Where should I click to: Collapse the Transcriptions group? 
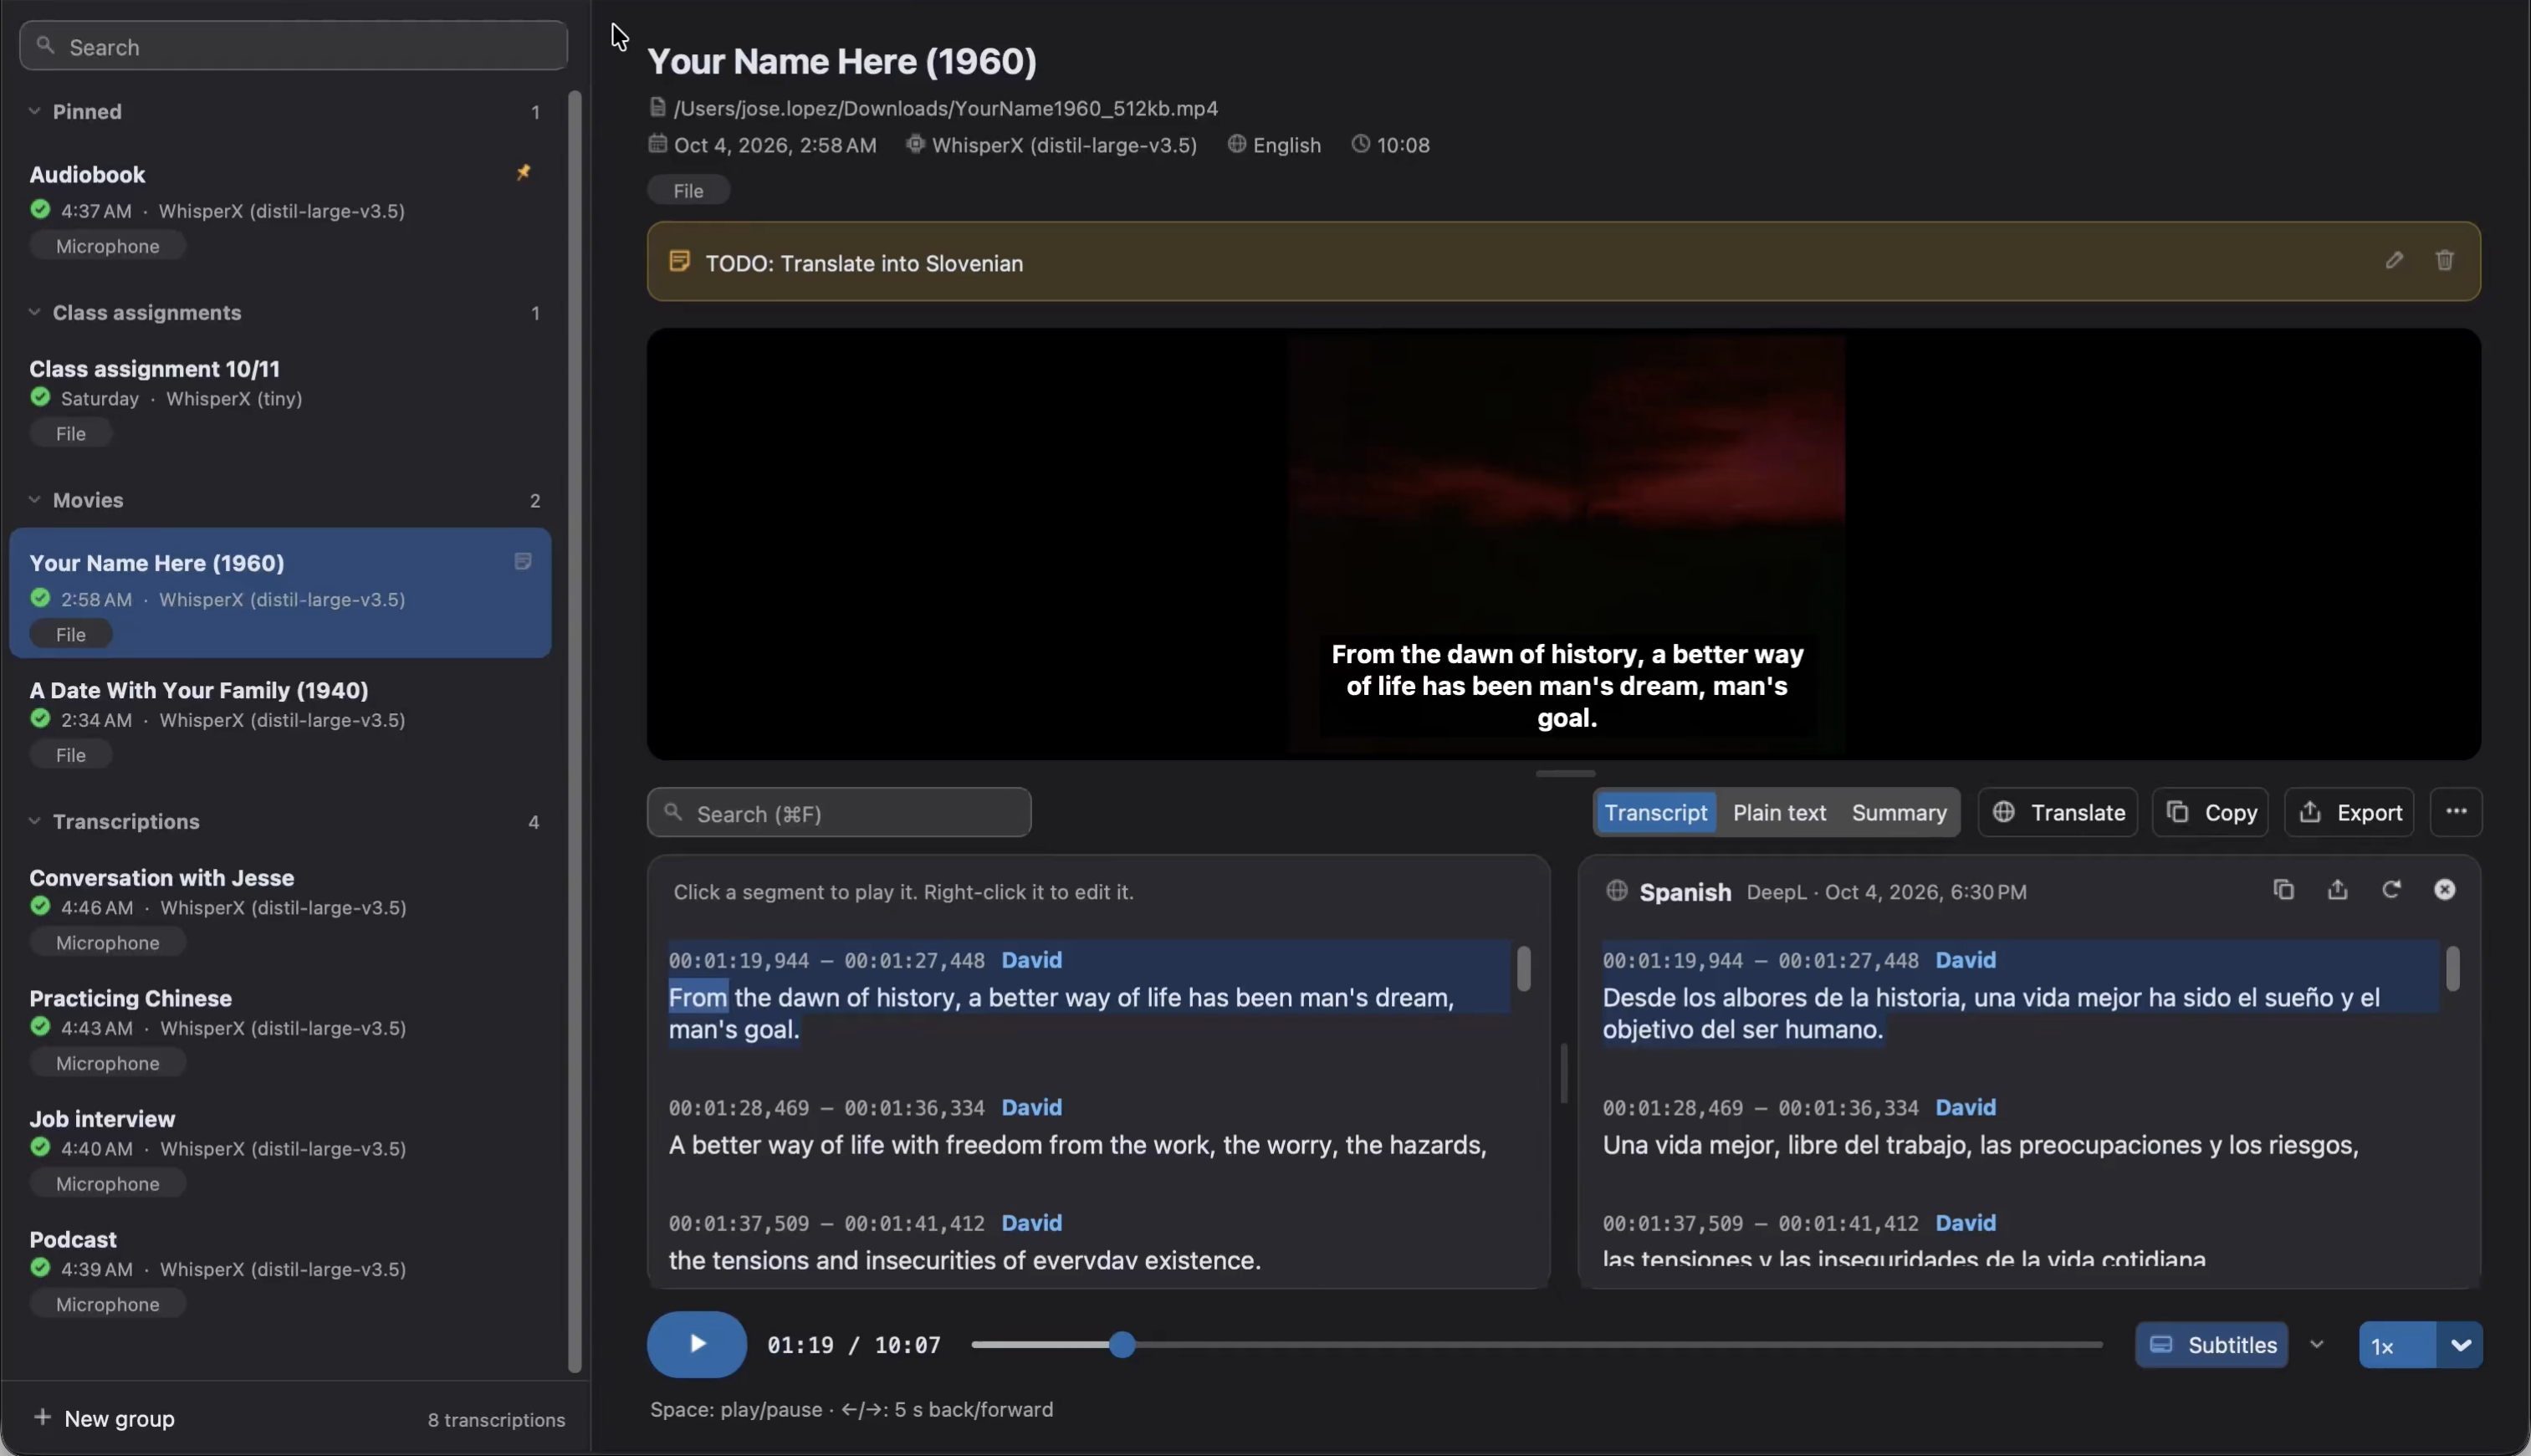tap(34, 821)
